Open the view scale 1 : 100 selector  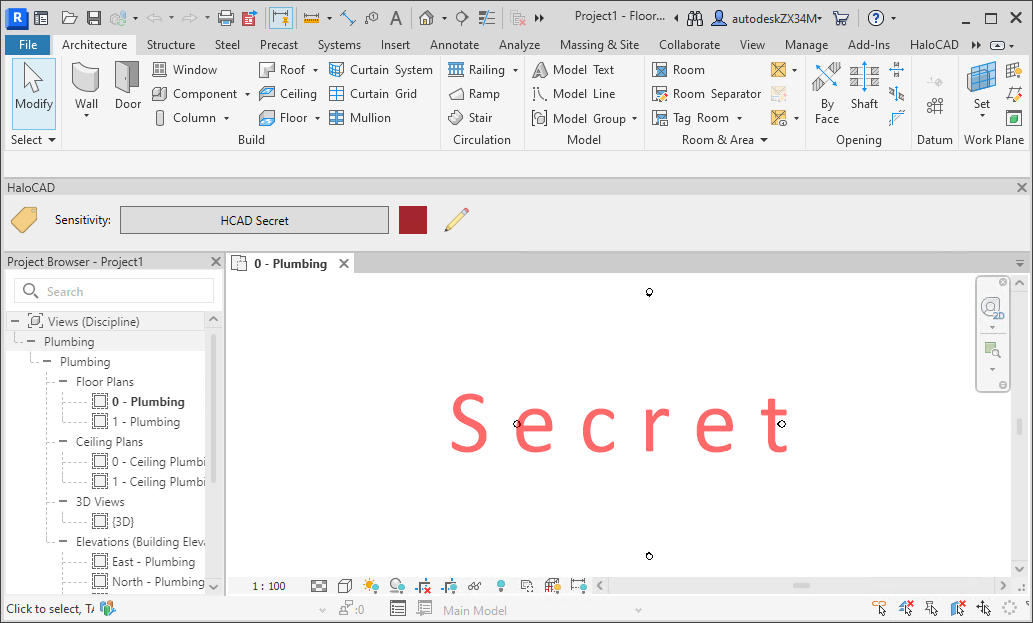[268, 586]
